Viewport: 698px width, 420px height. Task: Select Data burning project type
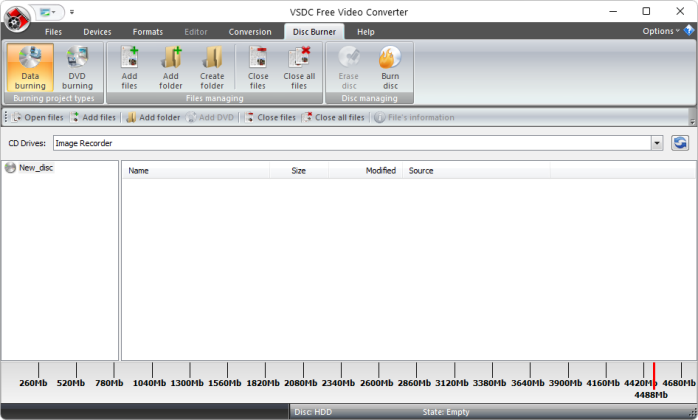[x=30, y=67]
